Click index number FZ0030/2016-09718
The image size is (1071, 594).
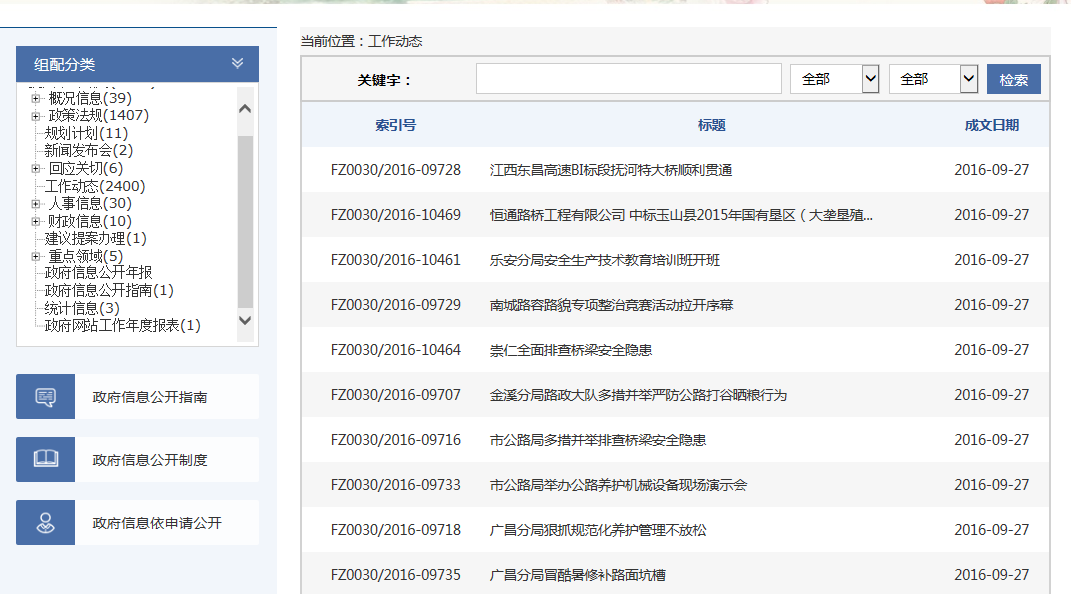click(x=395, y=531)
